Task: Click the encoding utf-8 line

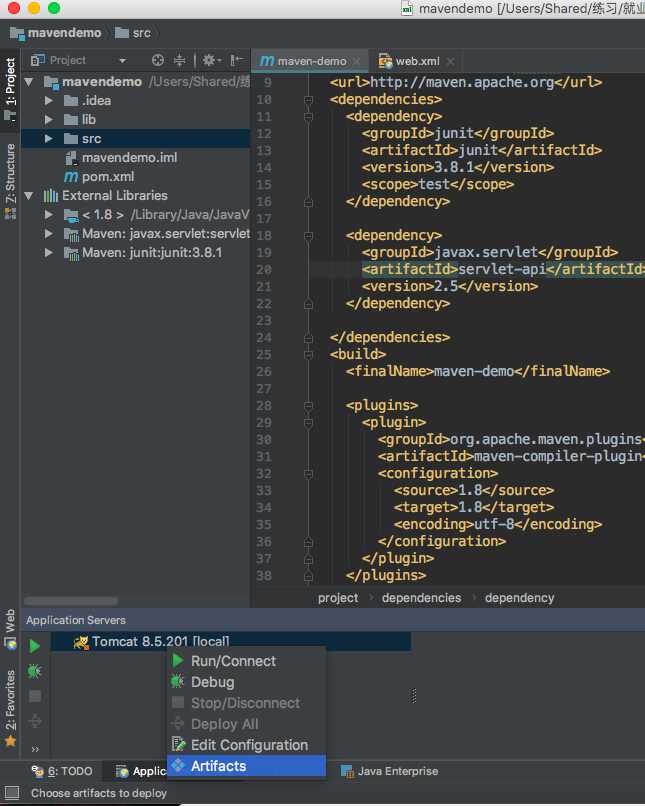Action: click(498, 524)
